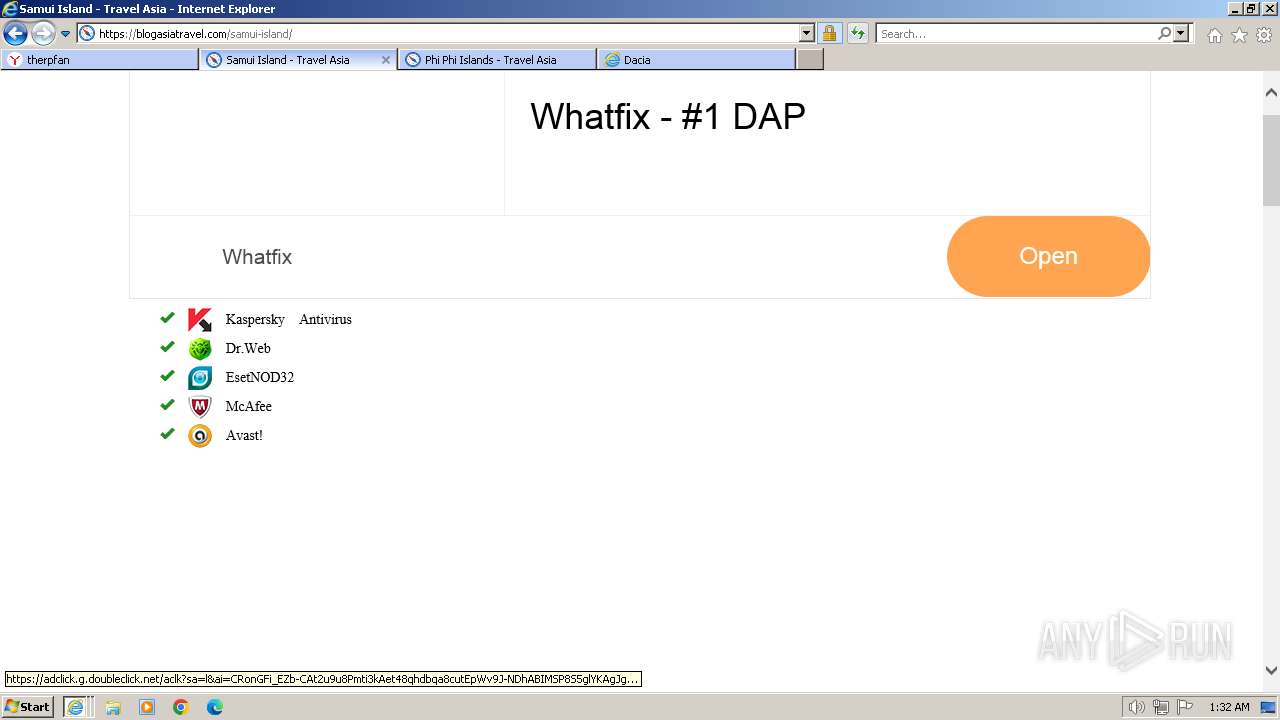This screenshot has width=1280, height=720.
Task: Click the EsetNOD32 logo icon
Action: (x=200, y=378)
